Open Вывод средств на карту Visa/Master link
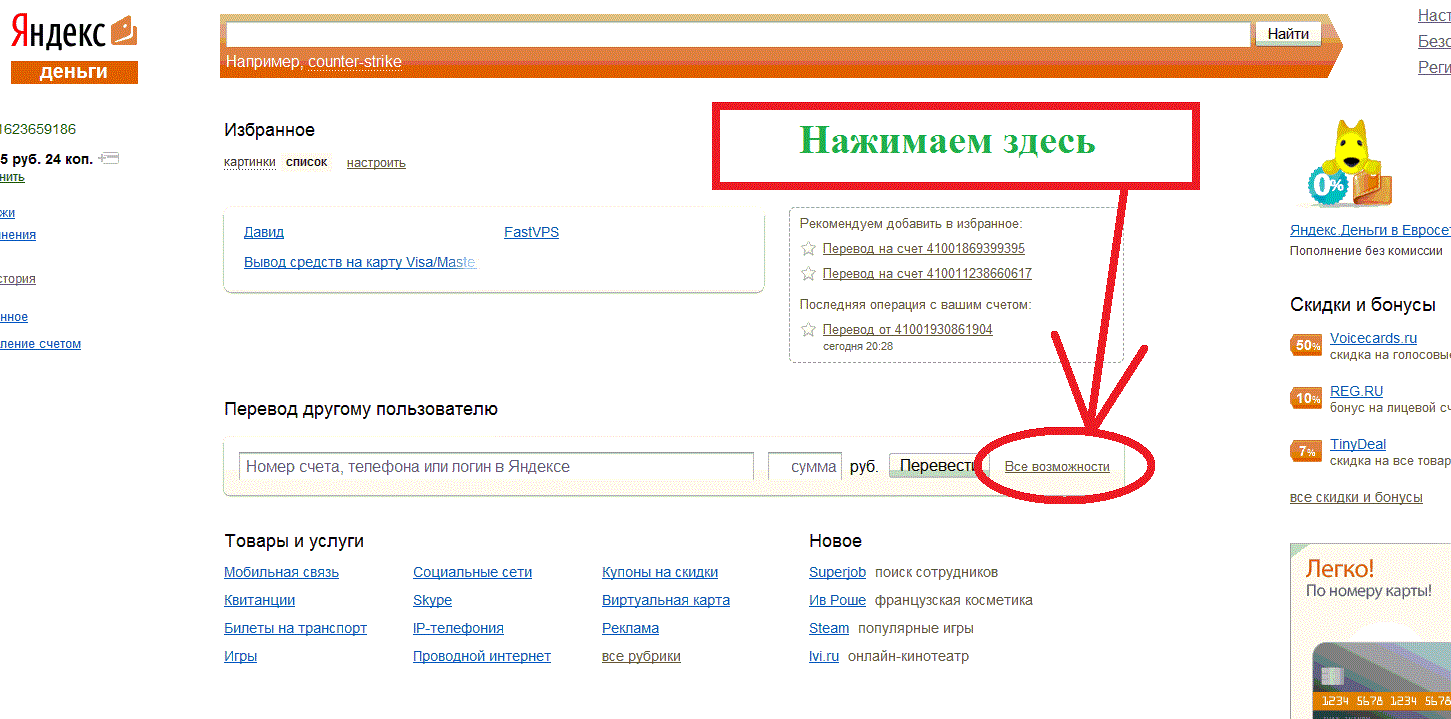This screenshot has width=1451, height=719. tap(360, 262)
